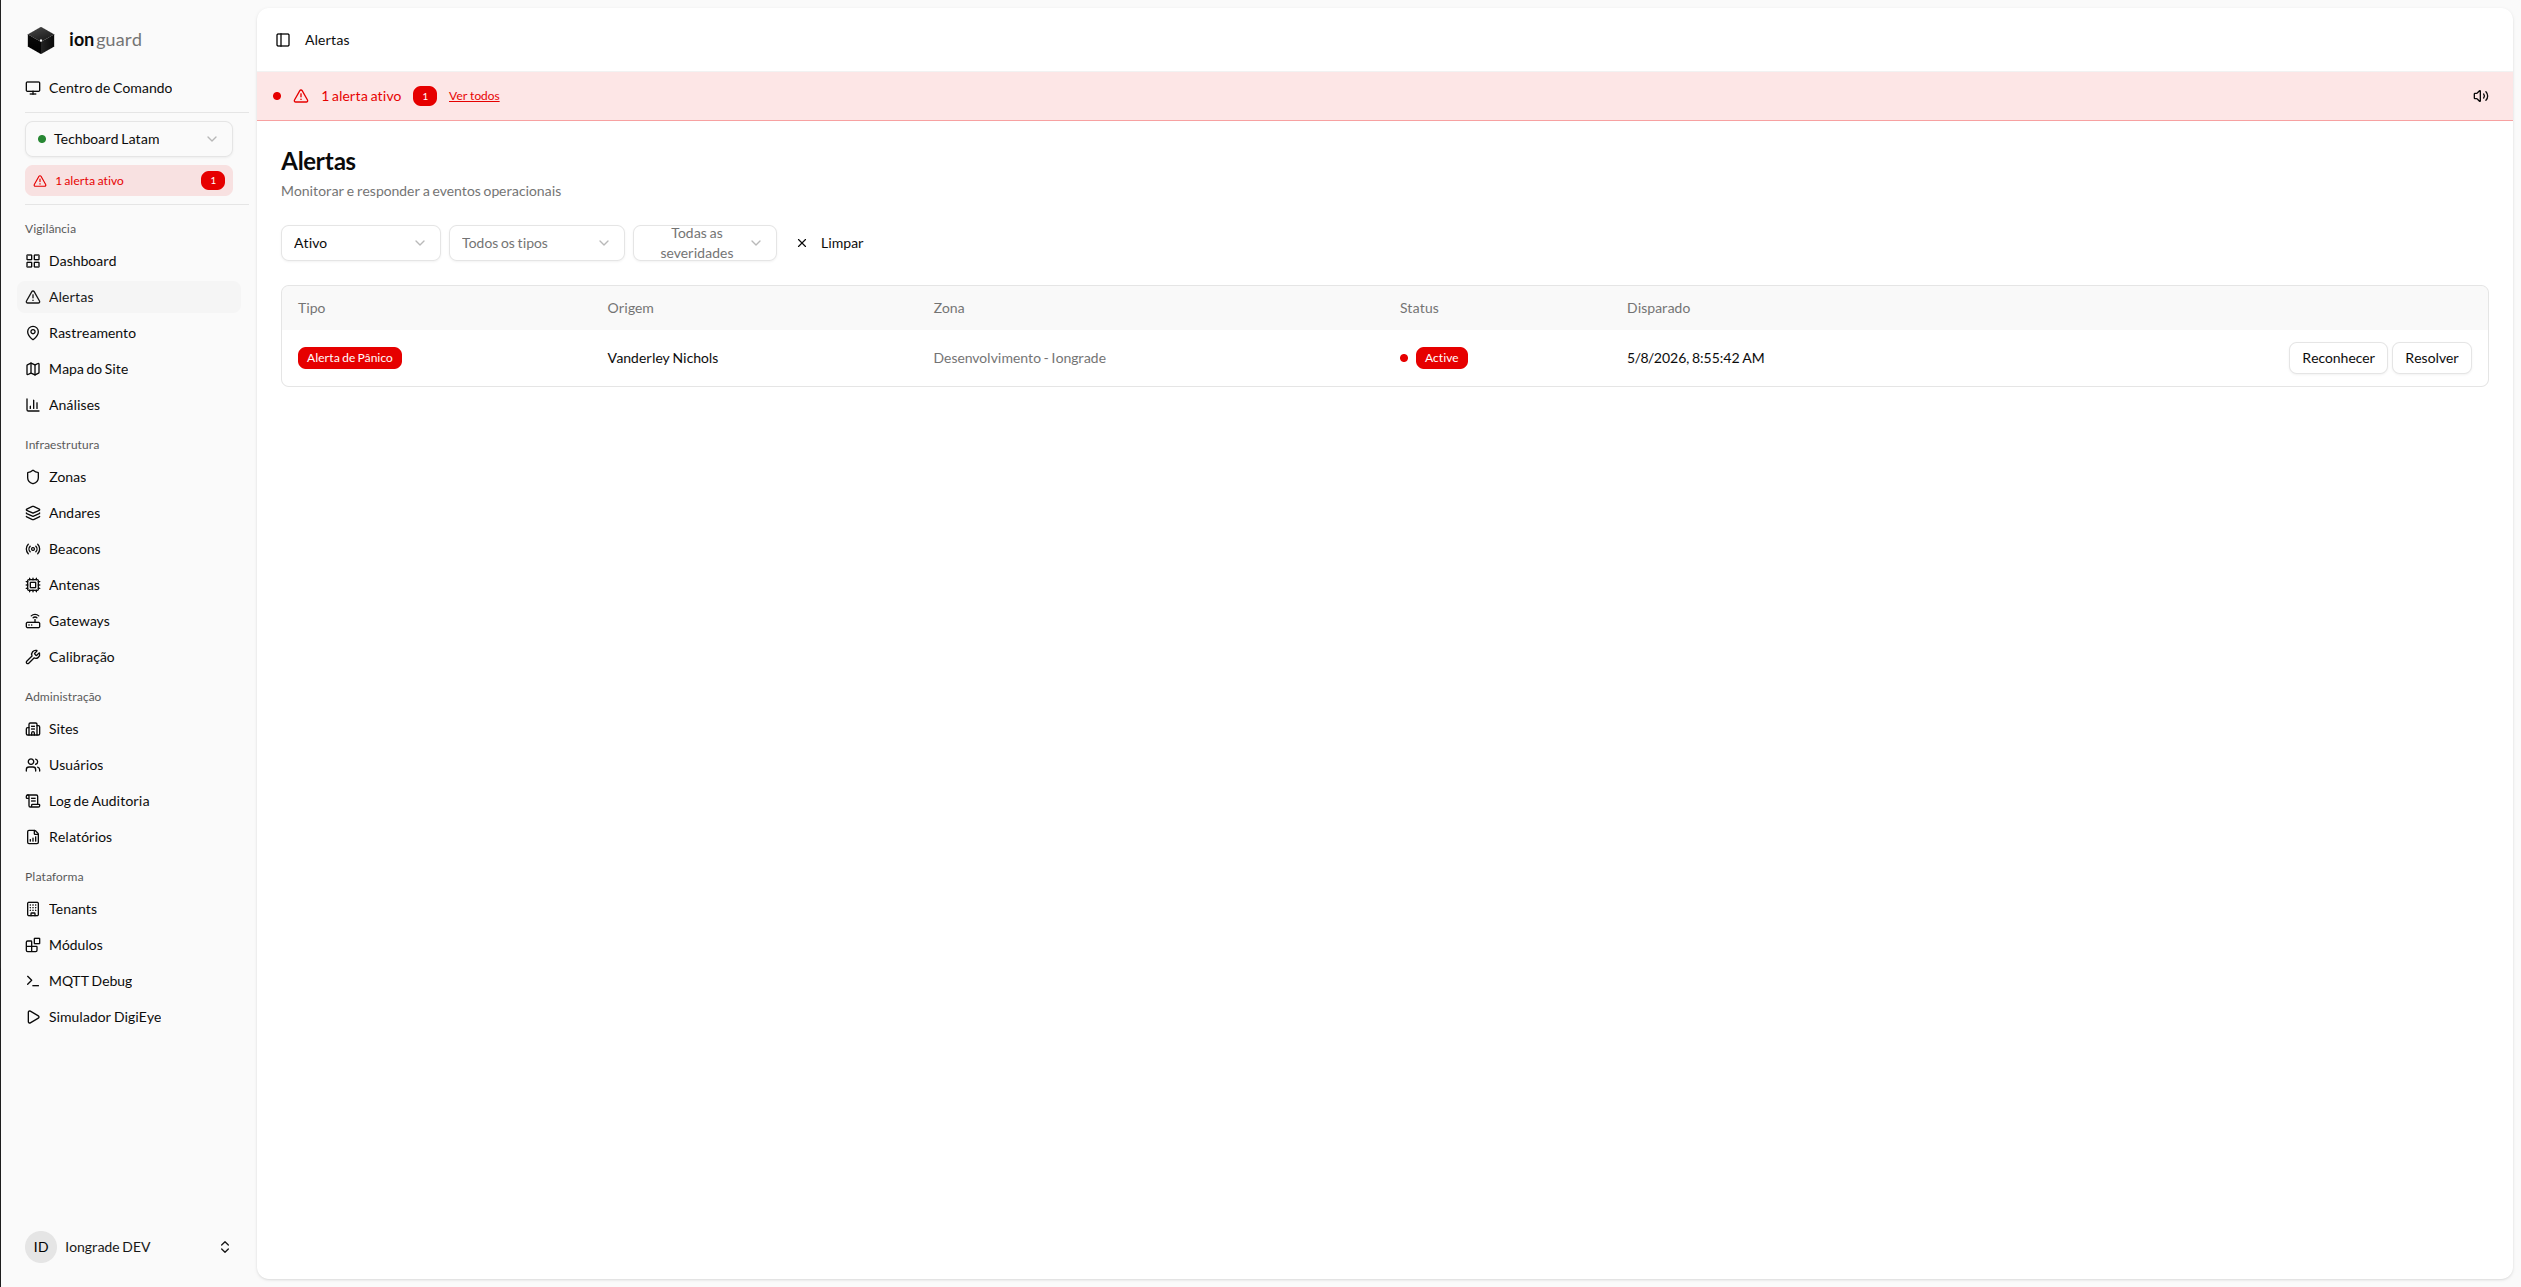
Task: Click Vanderley Nichols origin cell
Action: tap(662, 358)
